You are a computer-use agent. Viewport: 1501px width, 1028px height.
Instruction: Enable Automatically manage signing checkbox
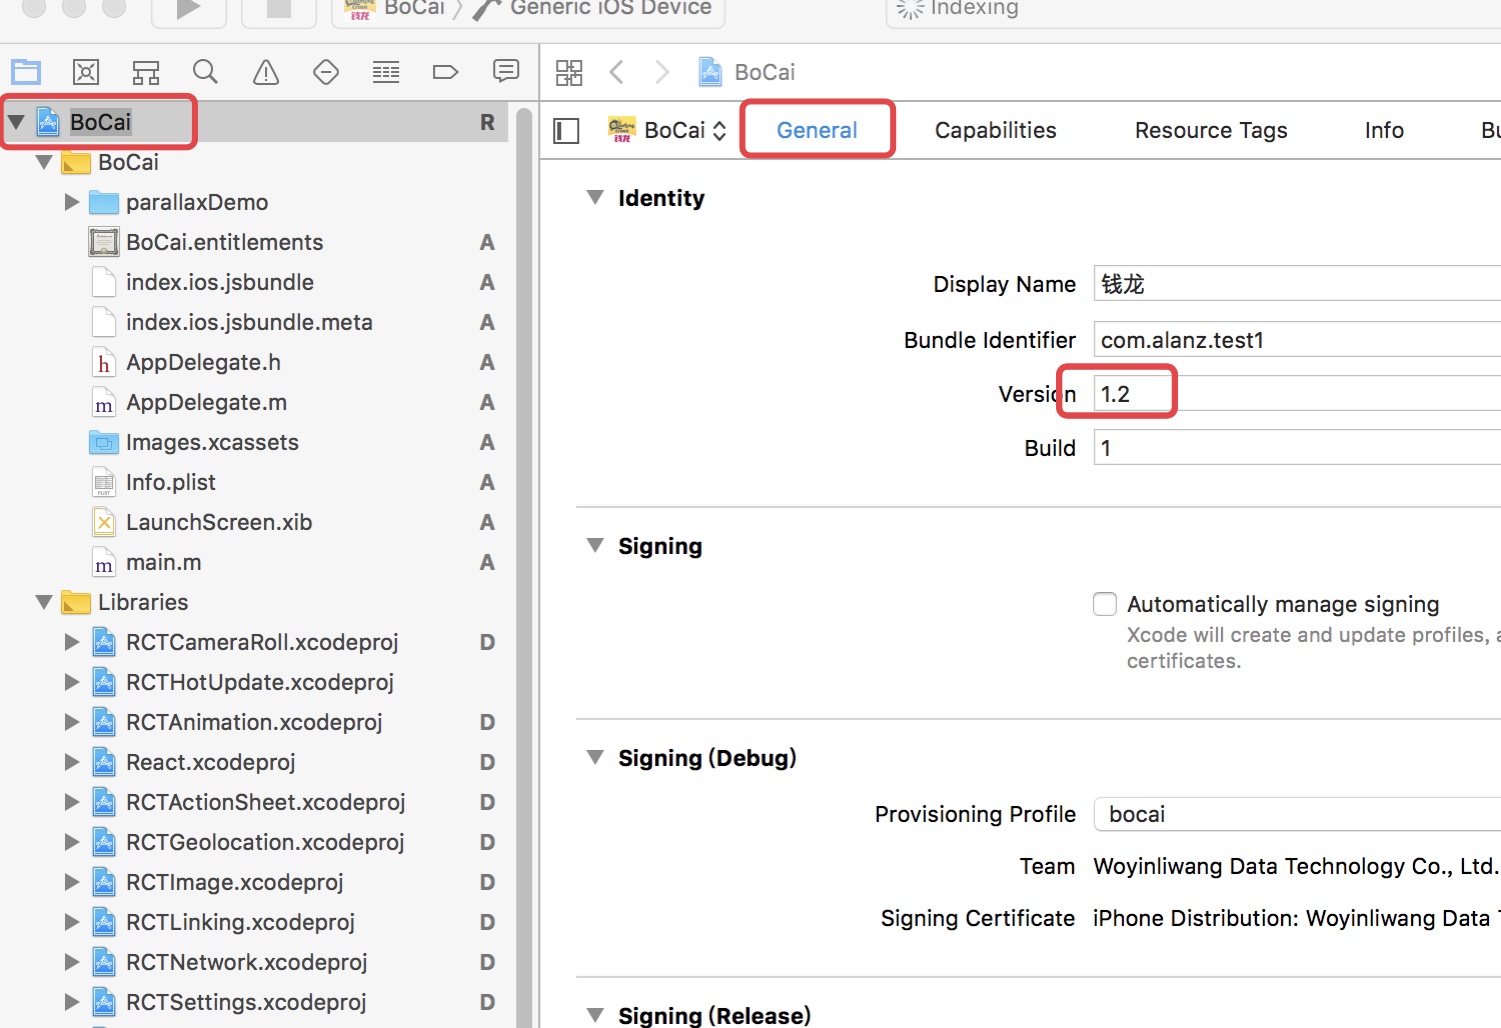point(1105,604)
